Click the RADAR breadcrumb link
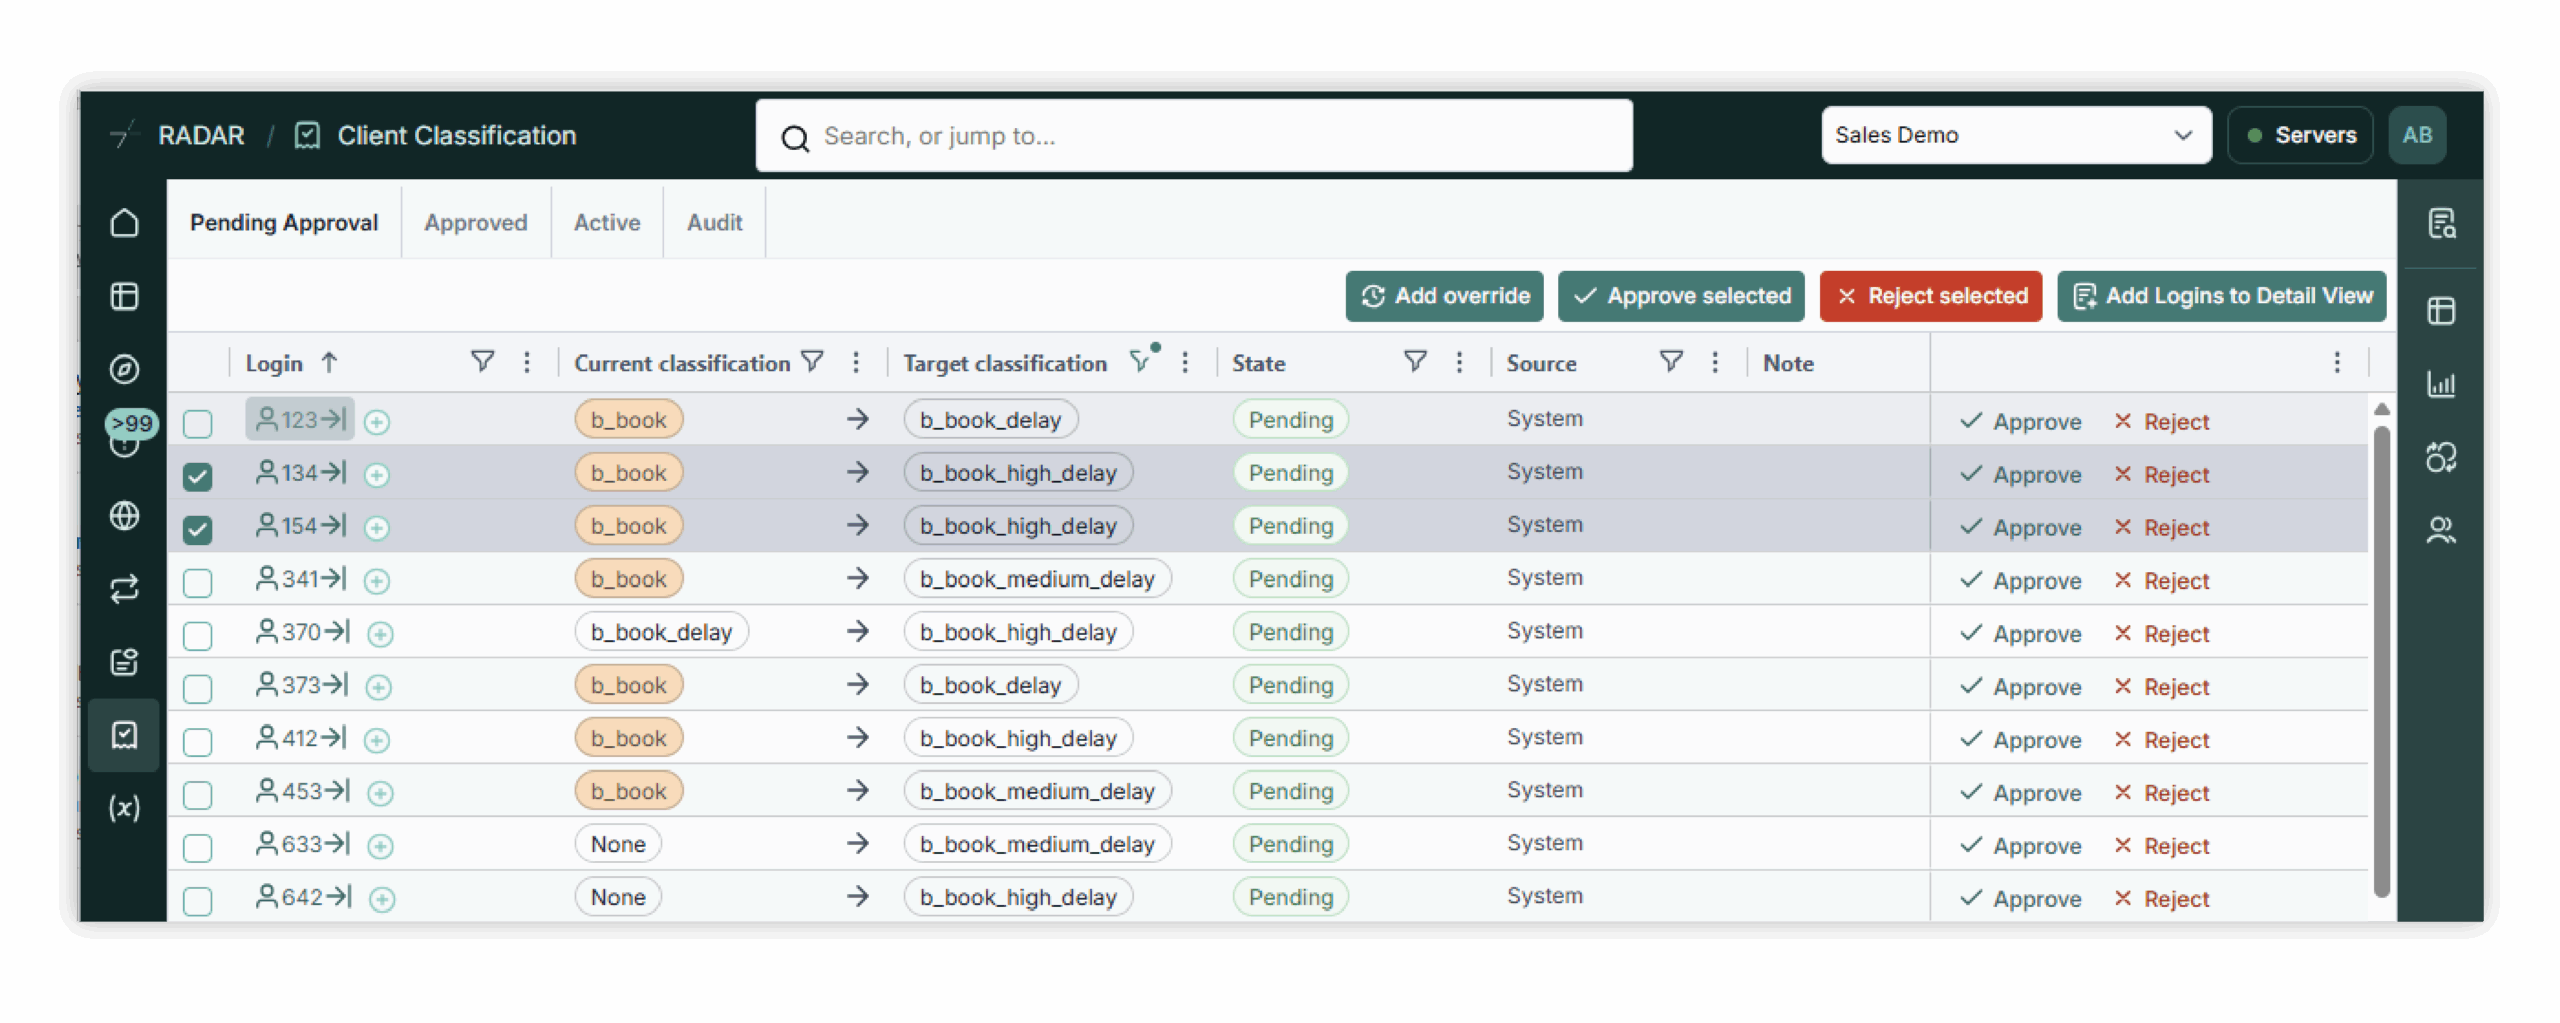Image resolution: width=2560 pixels, height=1023 pixels. (201, 135)
